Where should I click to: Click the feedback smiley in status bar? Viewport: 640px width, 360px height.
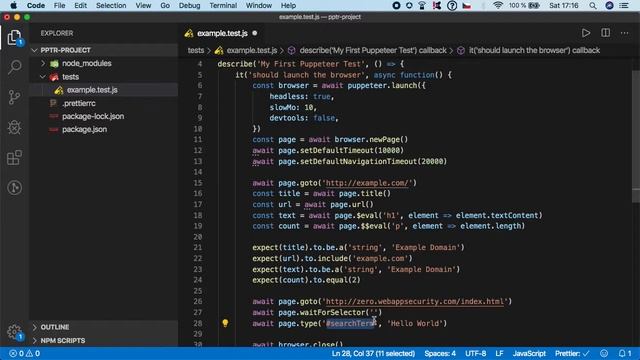(x=604, y=353)
